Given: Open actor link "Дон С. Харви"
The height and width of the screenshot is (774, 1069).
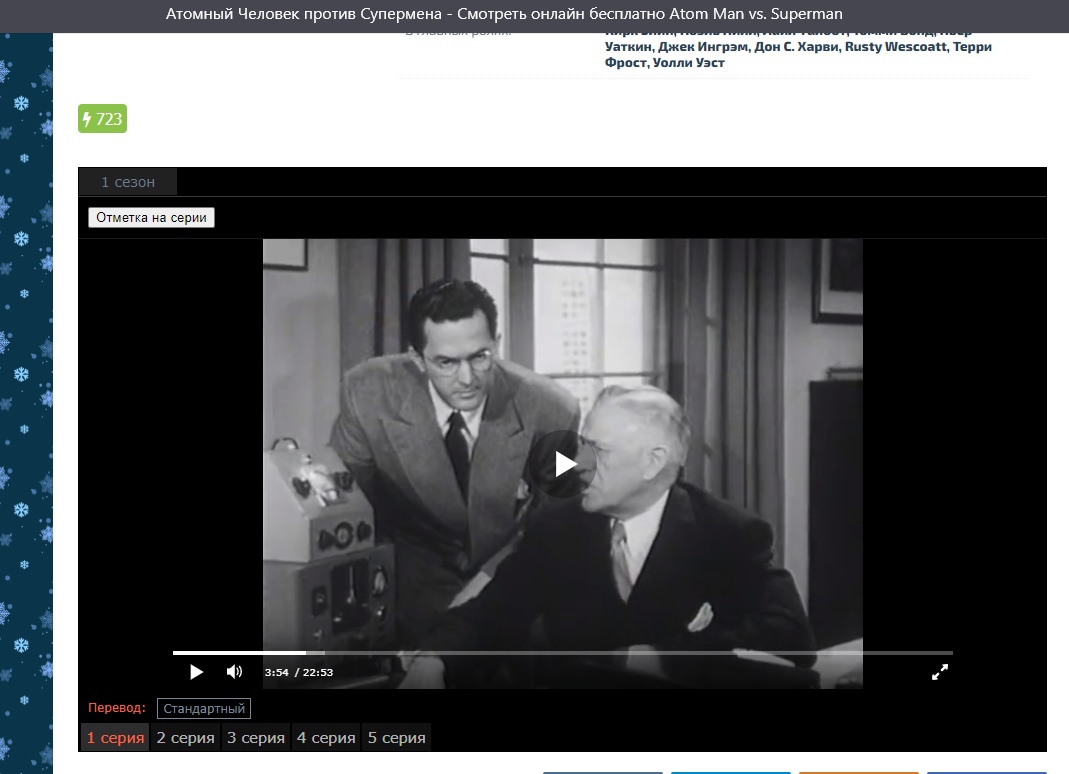Looking at the screenshot, I should point(796,47).
